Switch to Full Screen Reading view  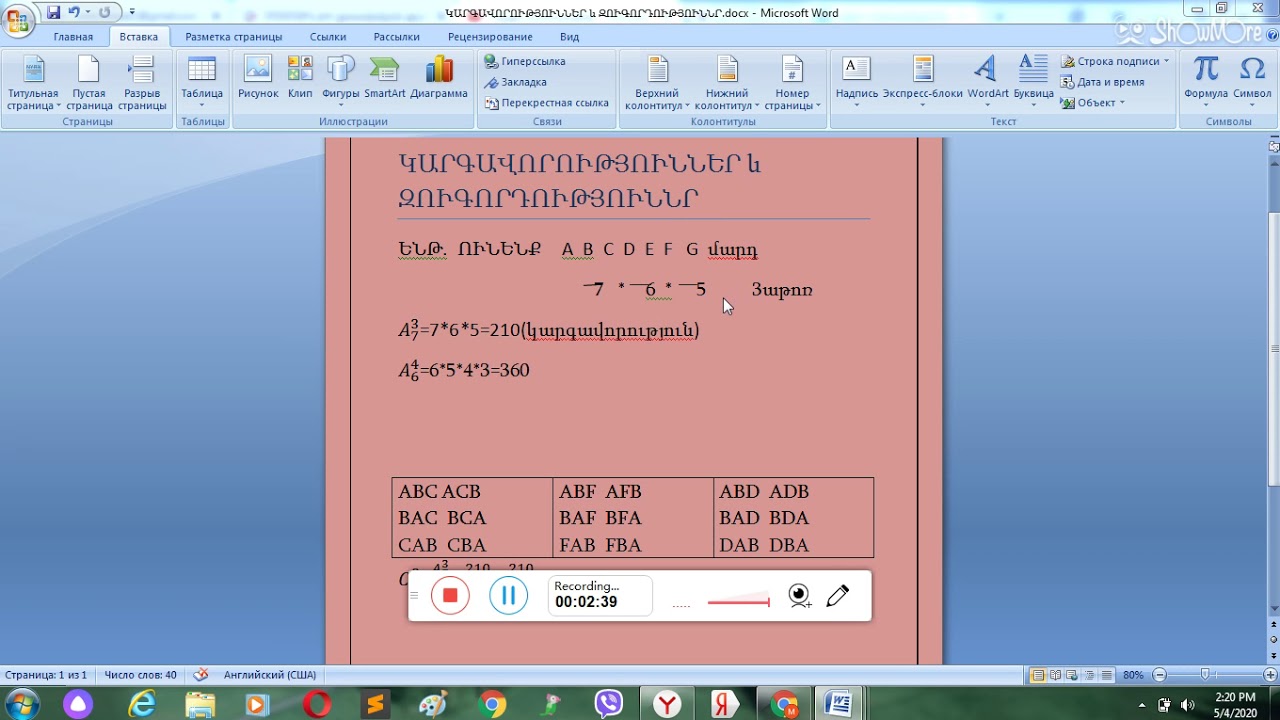tap(1057, 675)
